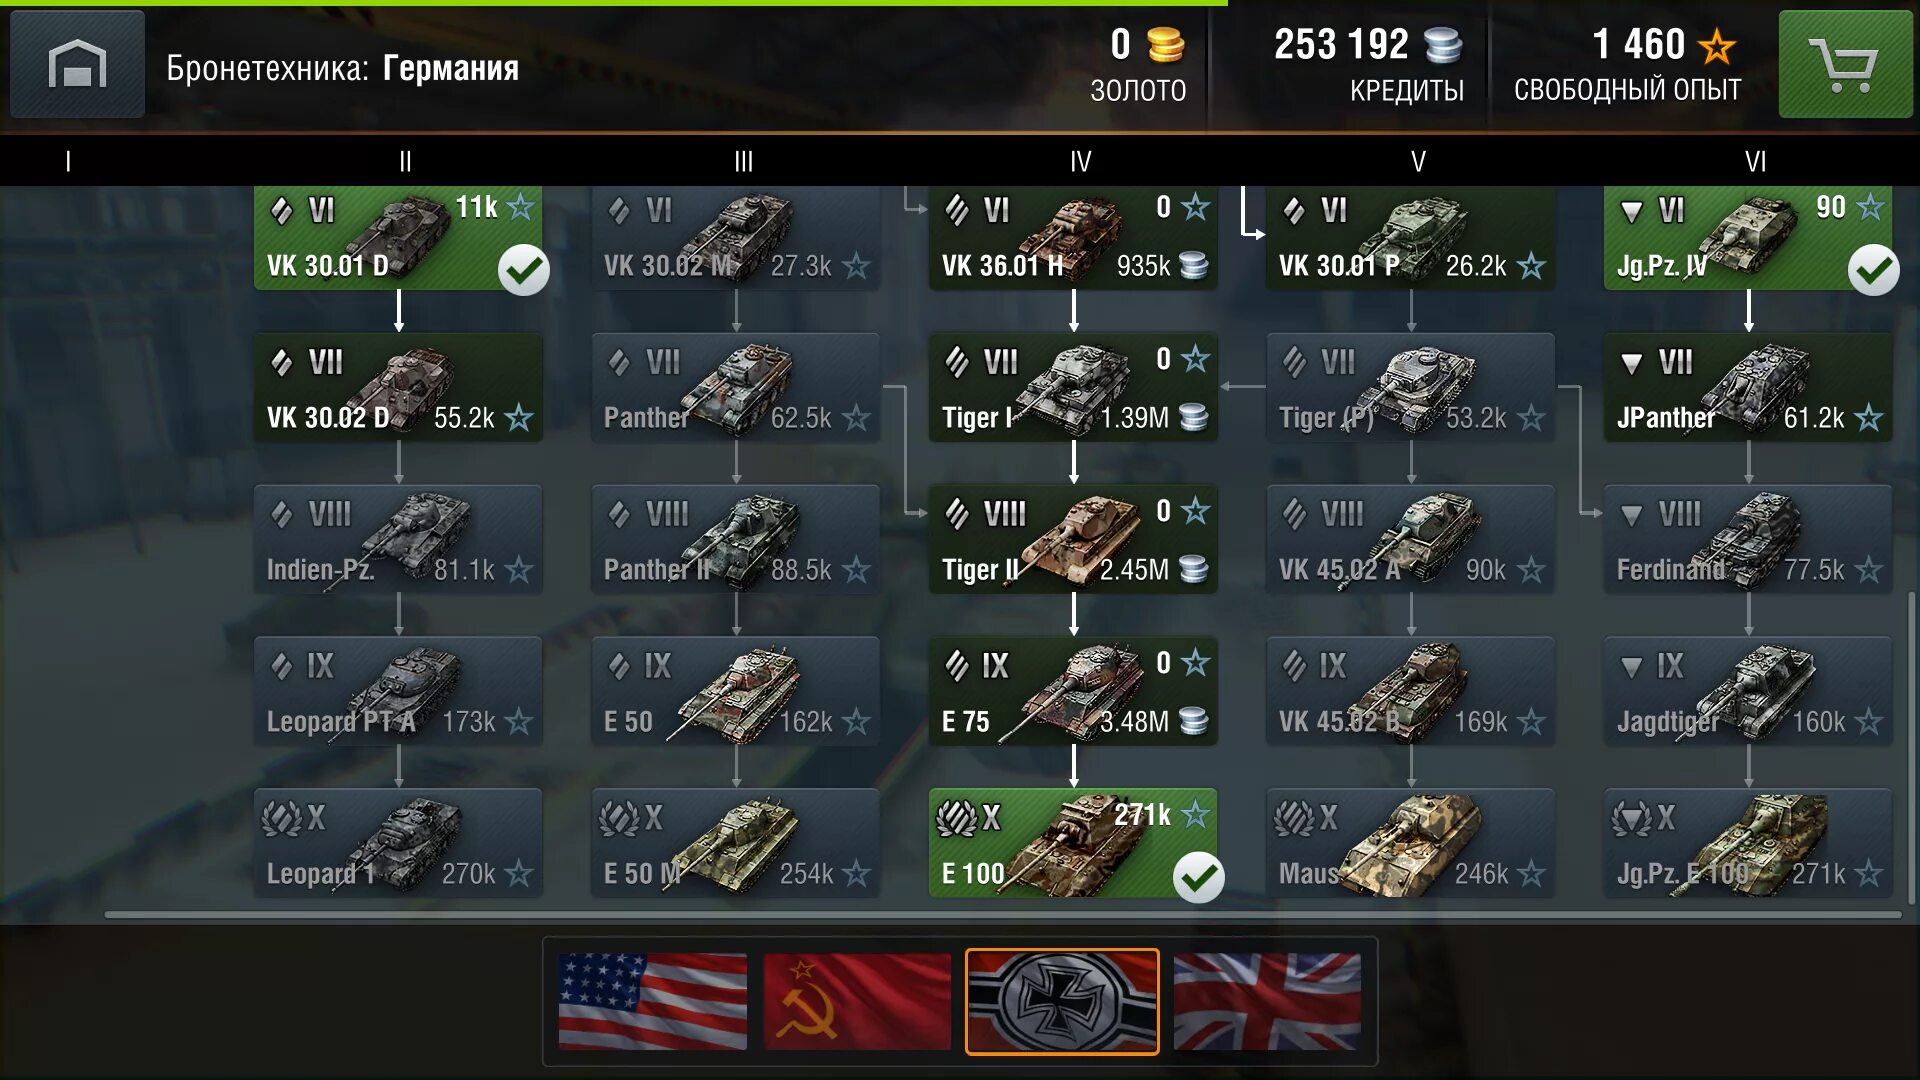Image resolution: width=1920 pixels, height=1080 pixels.
Task: Click the E 100 checkmark badge
Action: point(1198,878)
